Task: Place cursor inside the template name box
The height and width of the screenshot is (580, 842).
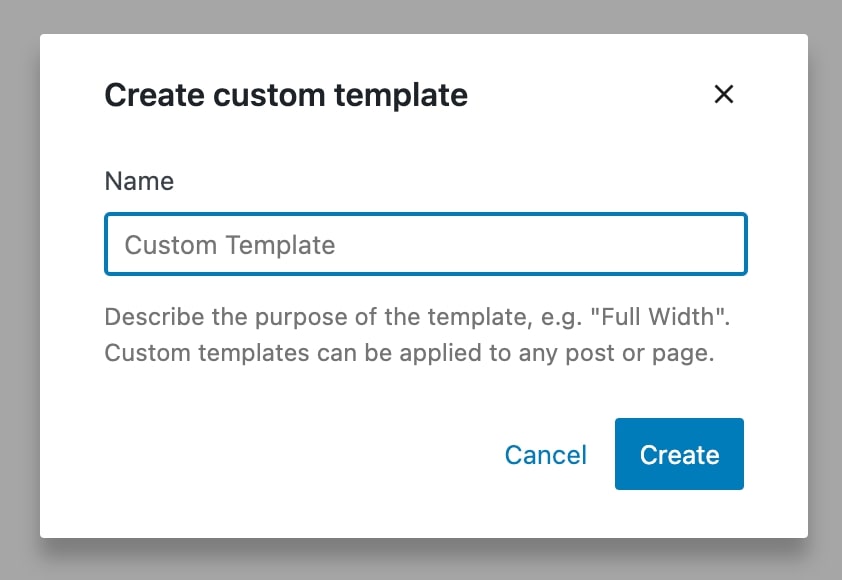Action: click(425, 244)
